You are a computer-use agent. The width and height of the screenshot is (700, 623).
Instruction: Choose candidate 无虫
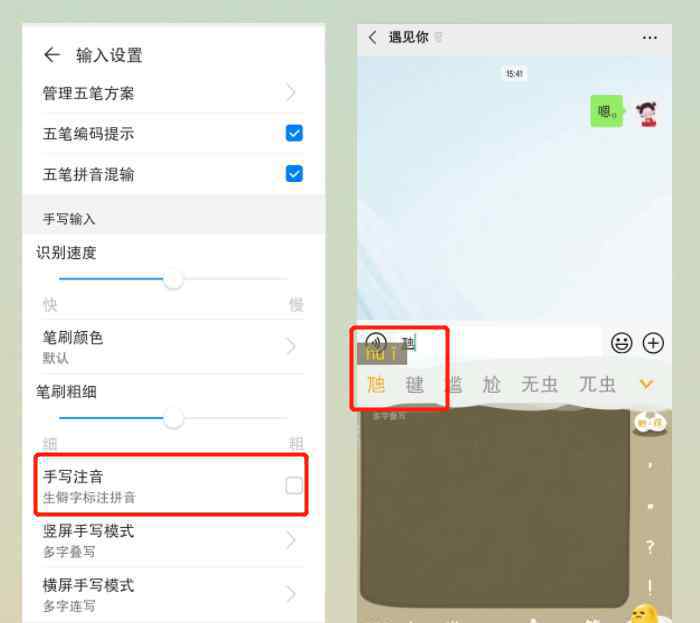point(539,384)
